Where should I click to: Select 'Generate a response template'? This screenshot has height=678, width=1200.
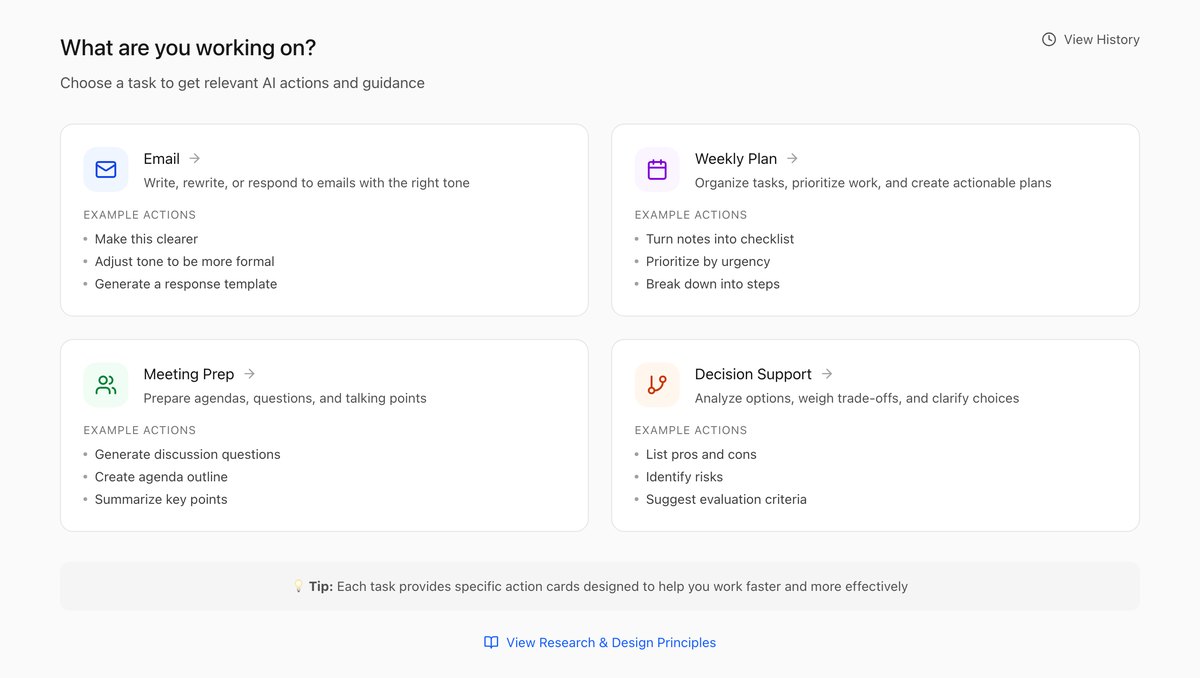[x=186, y=284]
